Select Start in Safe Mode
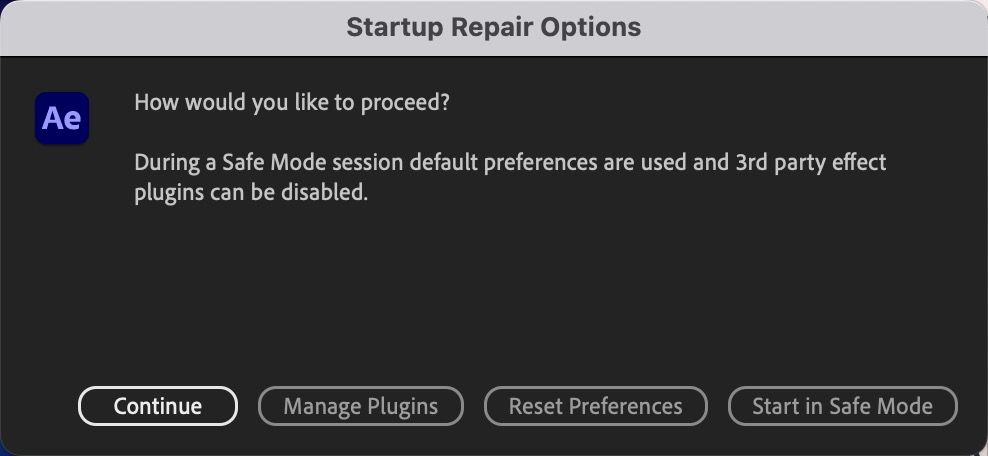988x456 pixels. [x=842, y=406]
